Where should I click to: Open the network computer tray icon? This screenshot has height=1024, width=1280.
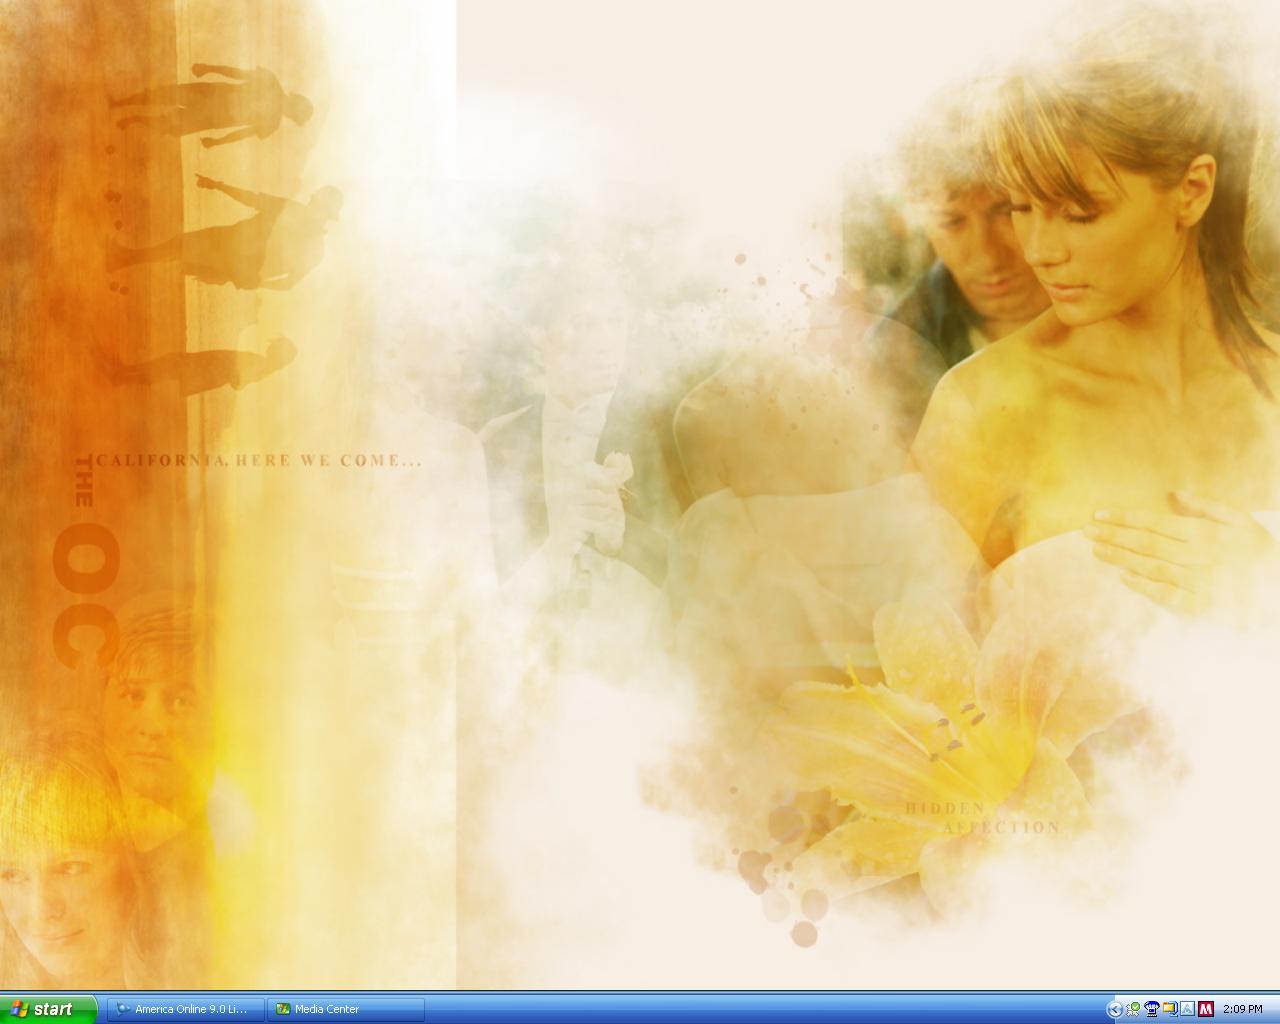(1152, 1009)
